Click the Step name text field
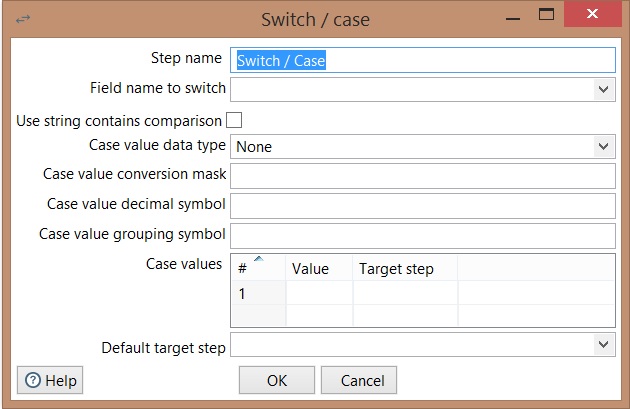Image resolution: width=630 pixels, height=409 pixels. click(x=422, y=60)
